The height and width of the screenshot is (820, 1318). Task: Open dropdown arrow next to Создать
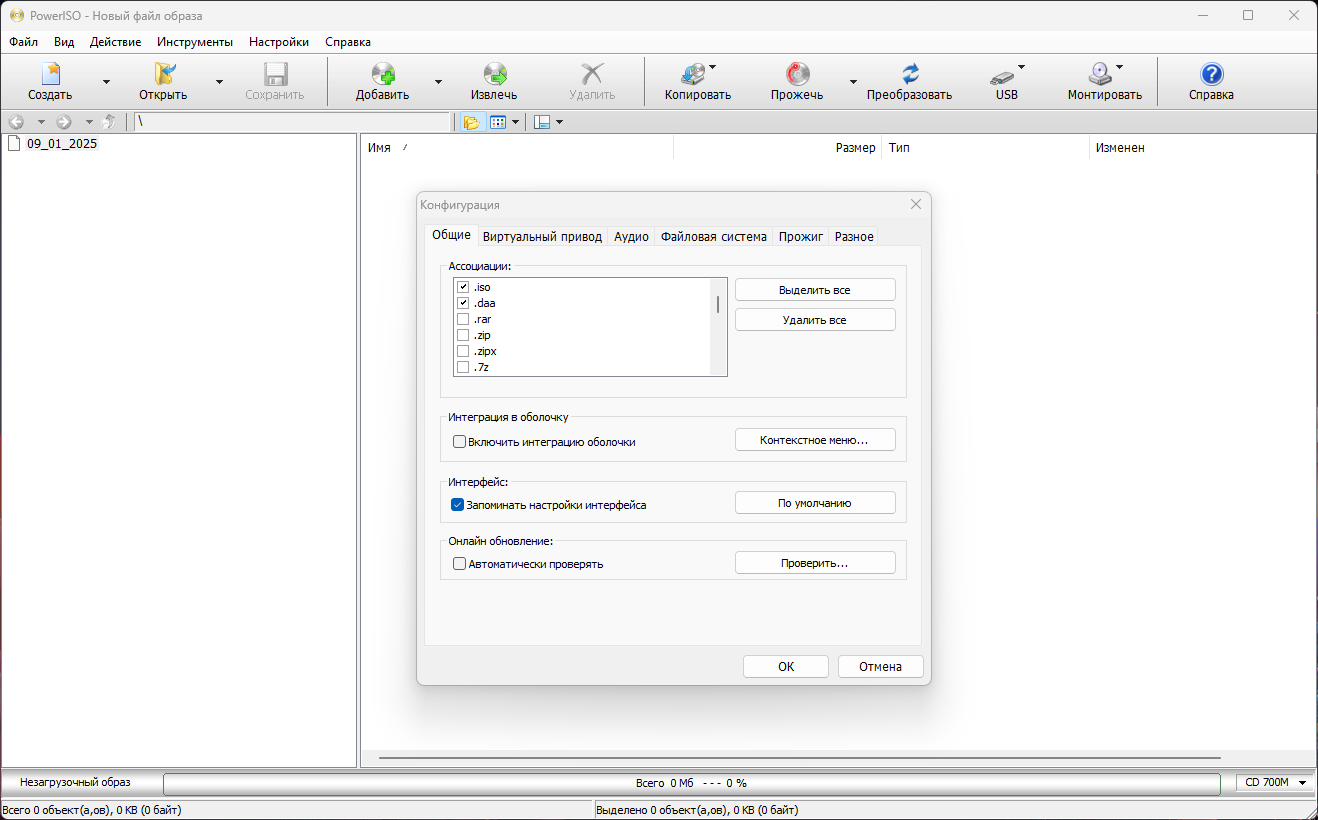106,82
